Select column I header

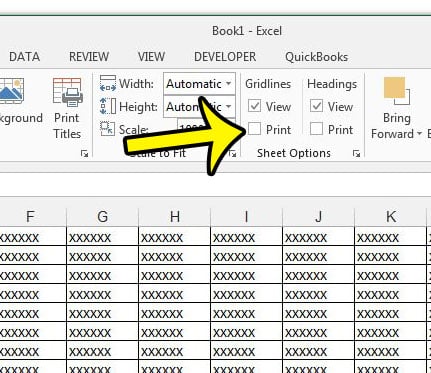247,217
